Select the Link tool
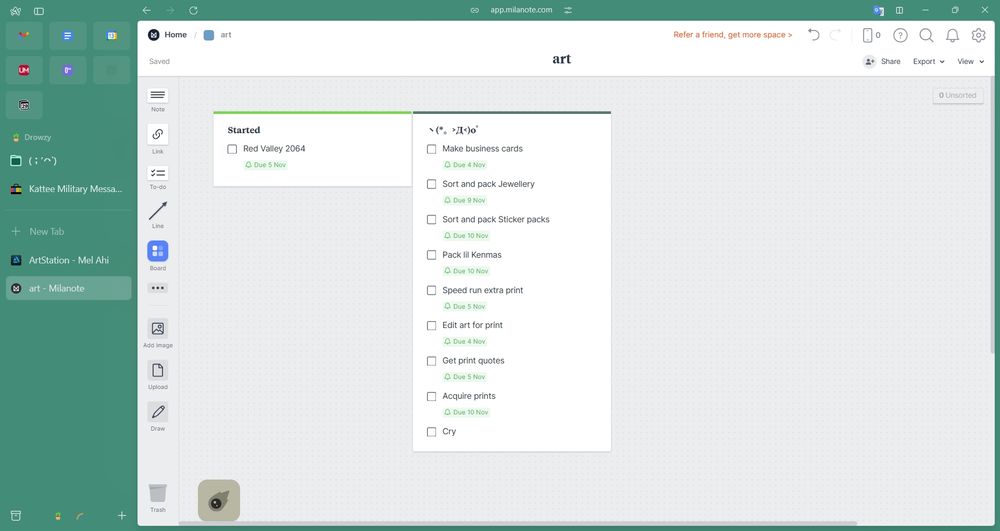 click(158, 135)
